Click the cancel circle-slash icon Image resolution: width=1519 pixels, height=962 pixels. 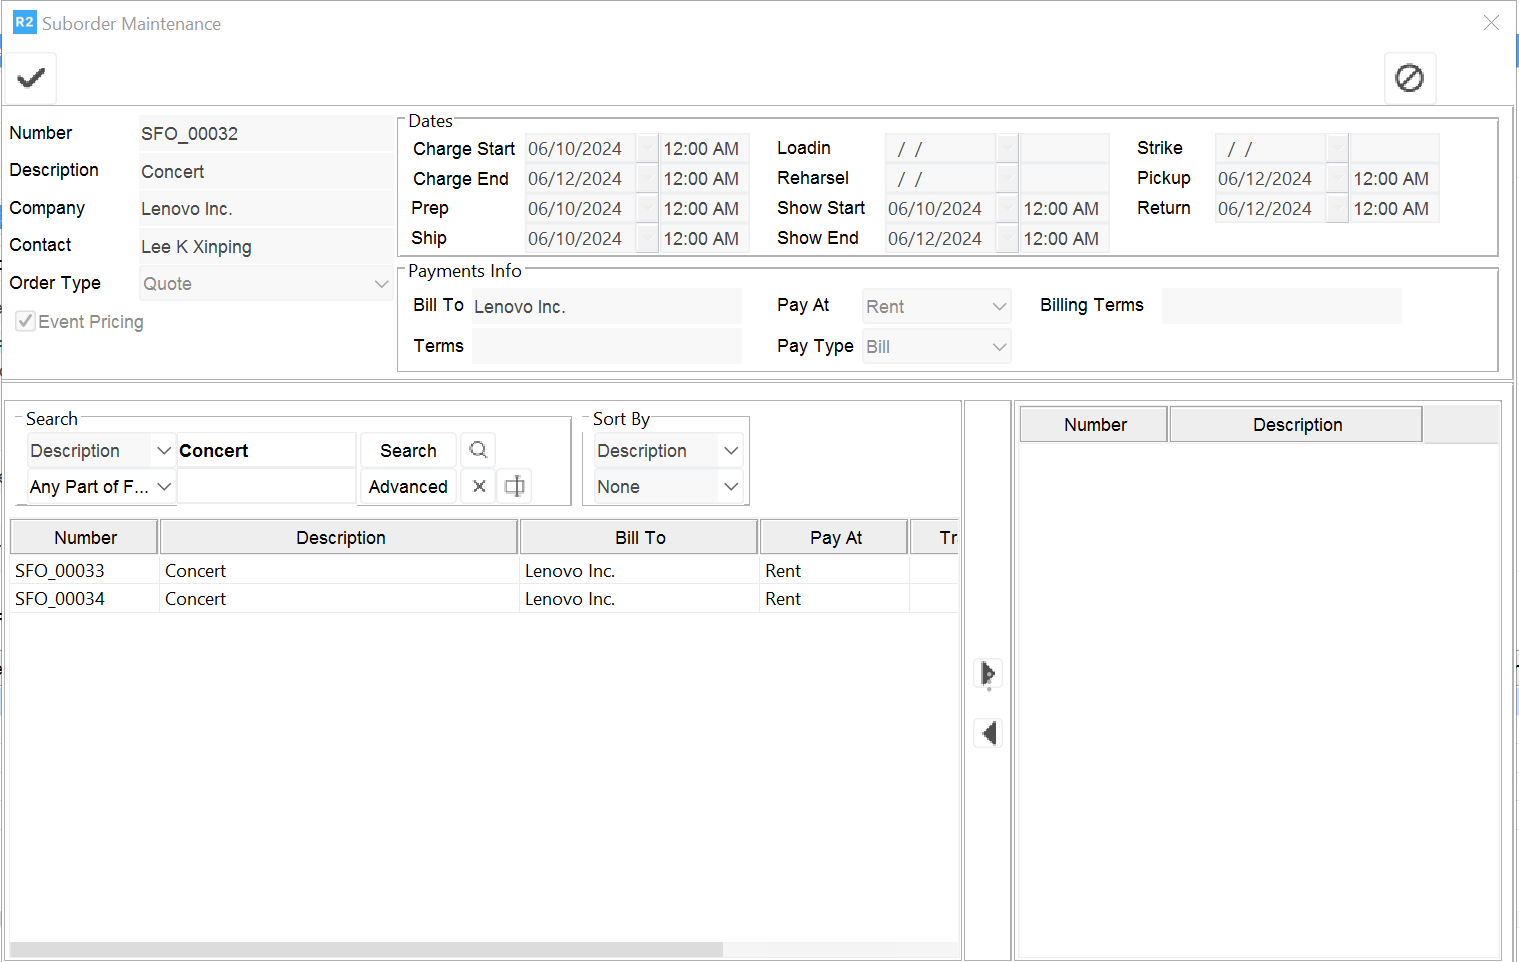coord(1409,78)
